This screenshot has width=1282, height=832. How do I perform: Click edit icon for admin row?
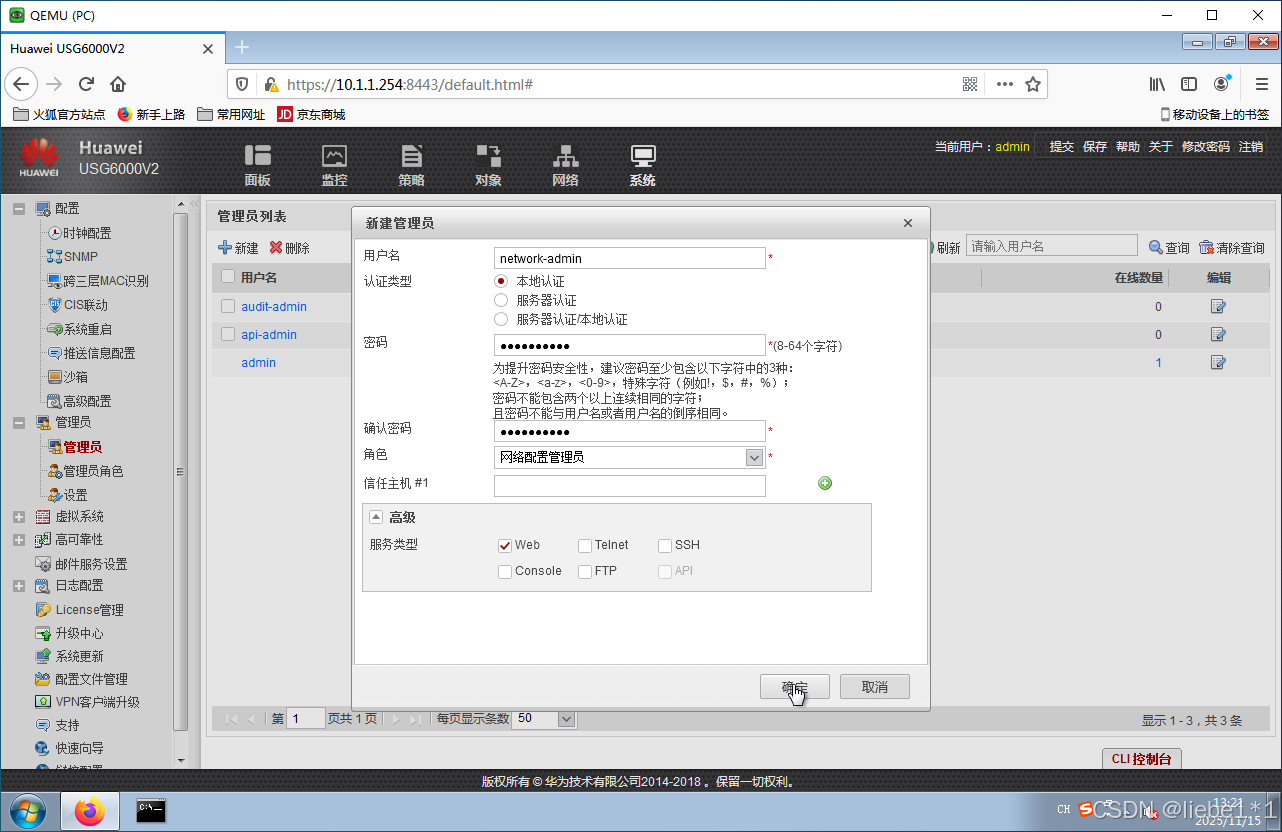[1218, 363]
